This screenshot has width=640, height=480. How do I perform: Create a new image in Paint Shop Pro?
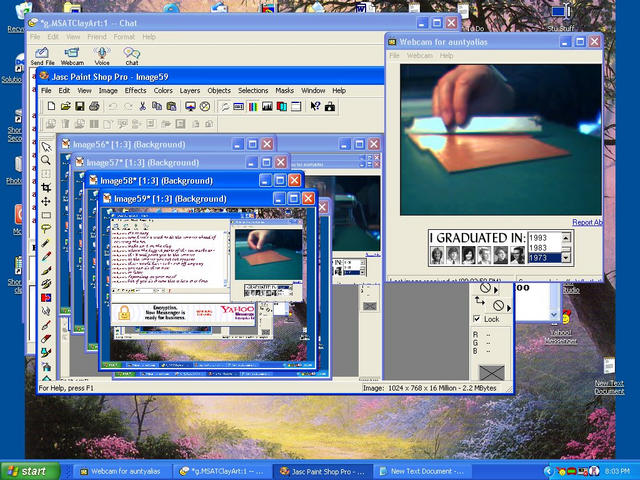[51, 107]
